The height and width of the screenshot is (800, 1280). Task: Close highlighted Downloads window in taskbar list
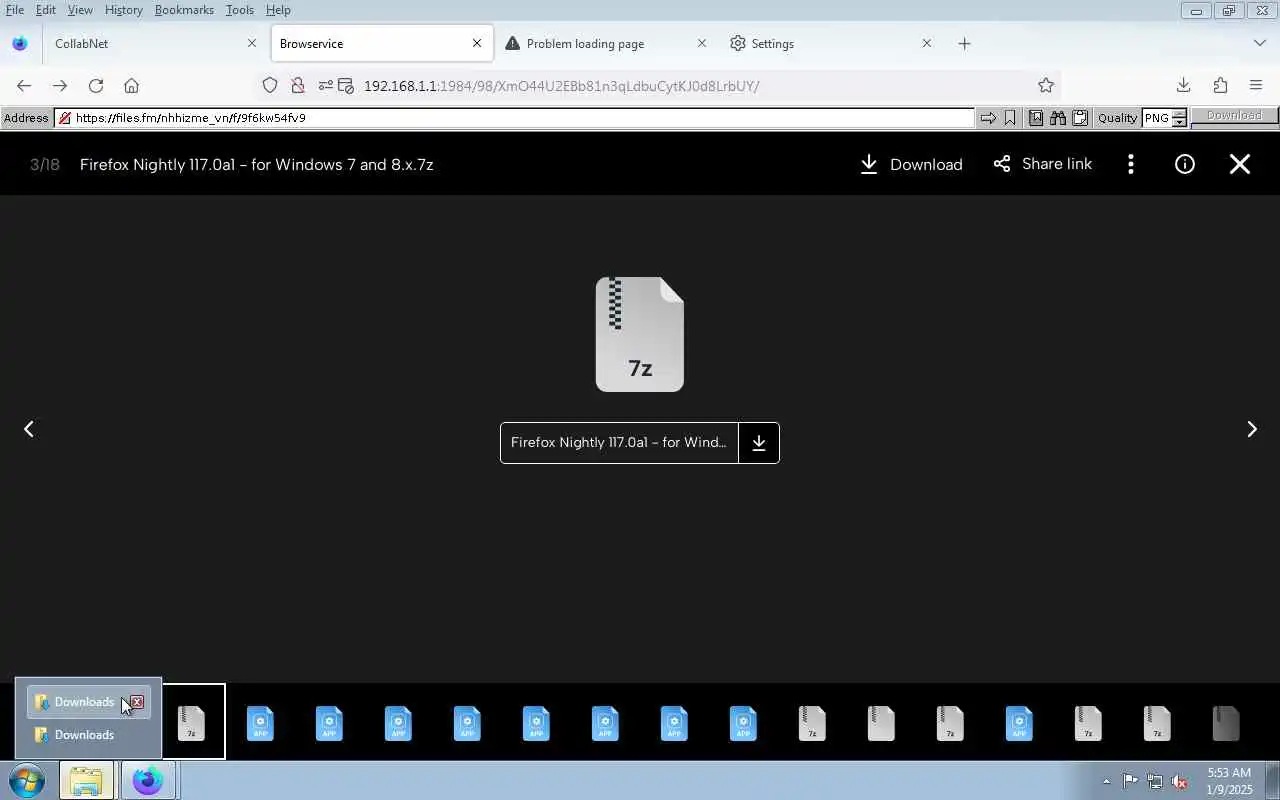(x=137, y=702)
